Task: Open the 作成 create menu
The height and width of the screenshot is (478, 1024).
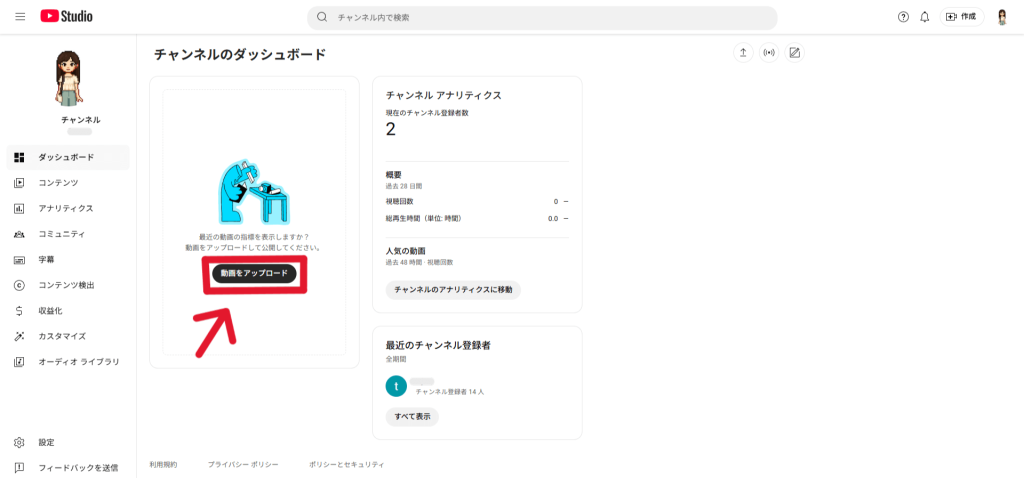Action: 961,17
